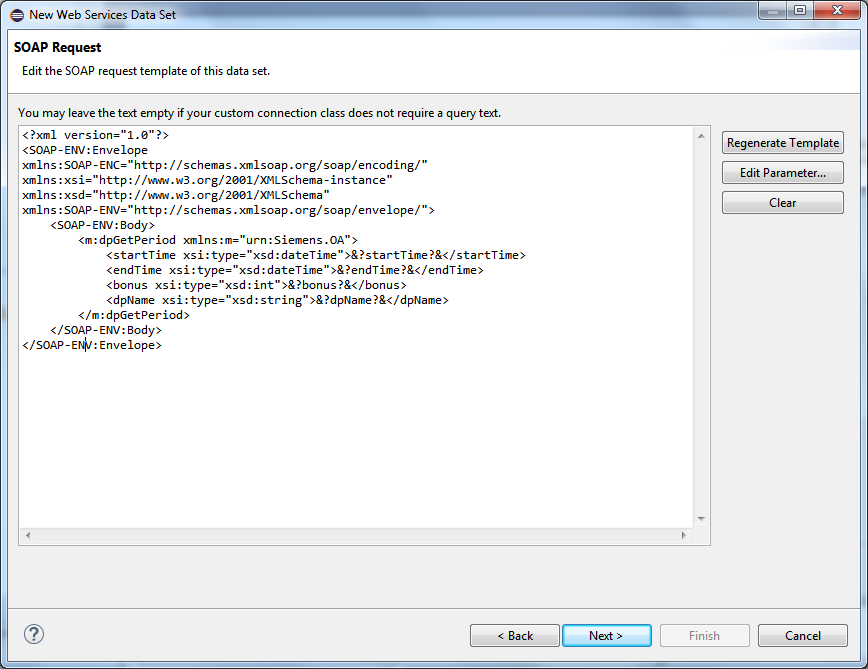Click the Eclipse icon in the title bar
This screenshot has height=669, width=868.
(x=16, y=15)
